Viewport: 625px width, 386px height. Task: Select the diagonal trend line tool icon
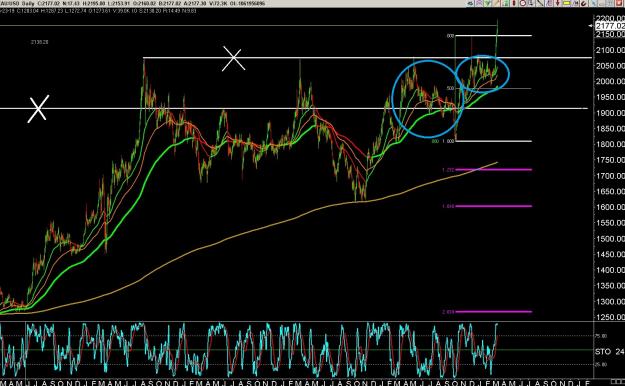click(x=540, y=3)
